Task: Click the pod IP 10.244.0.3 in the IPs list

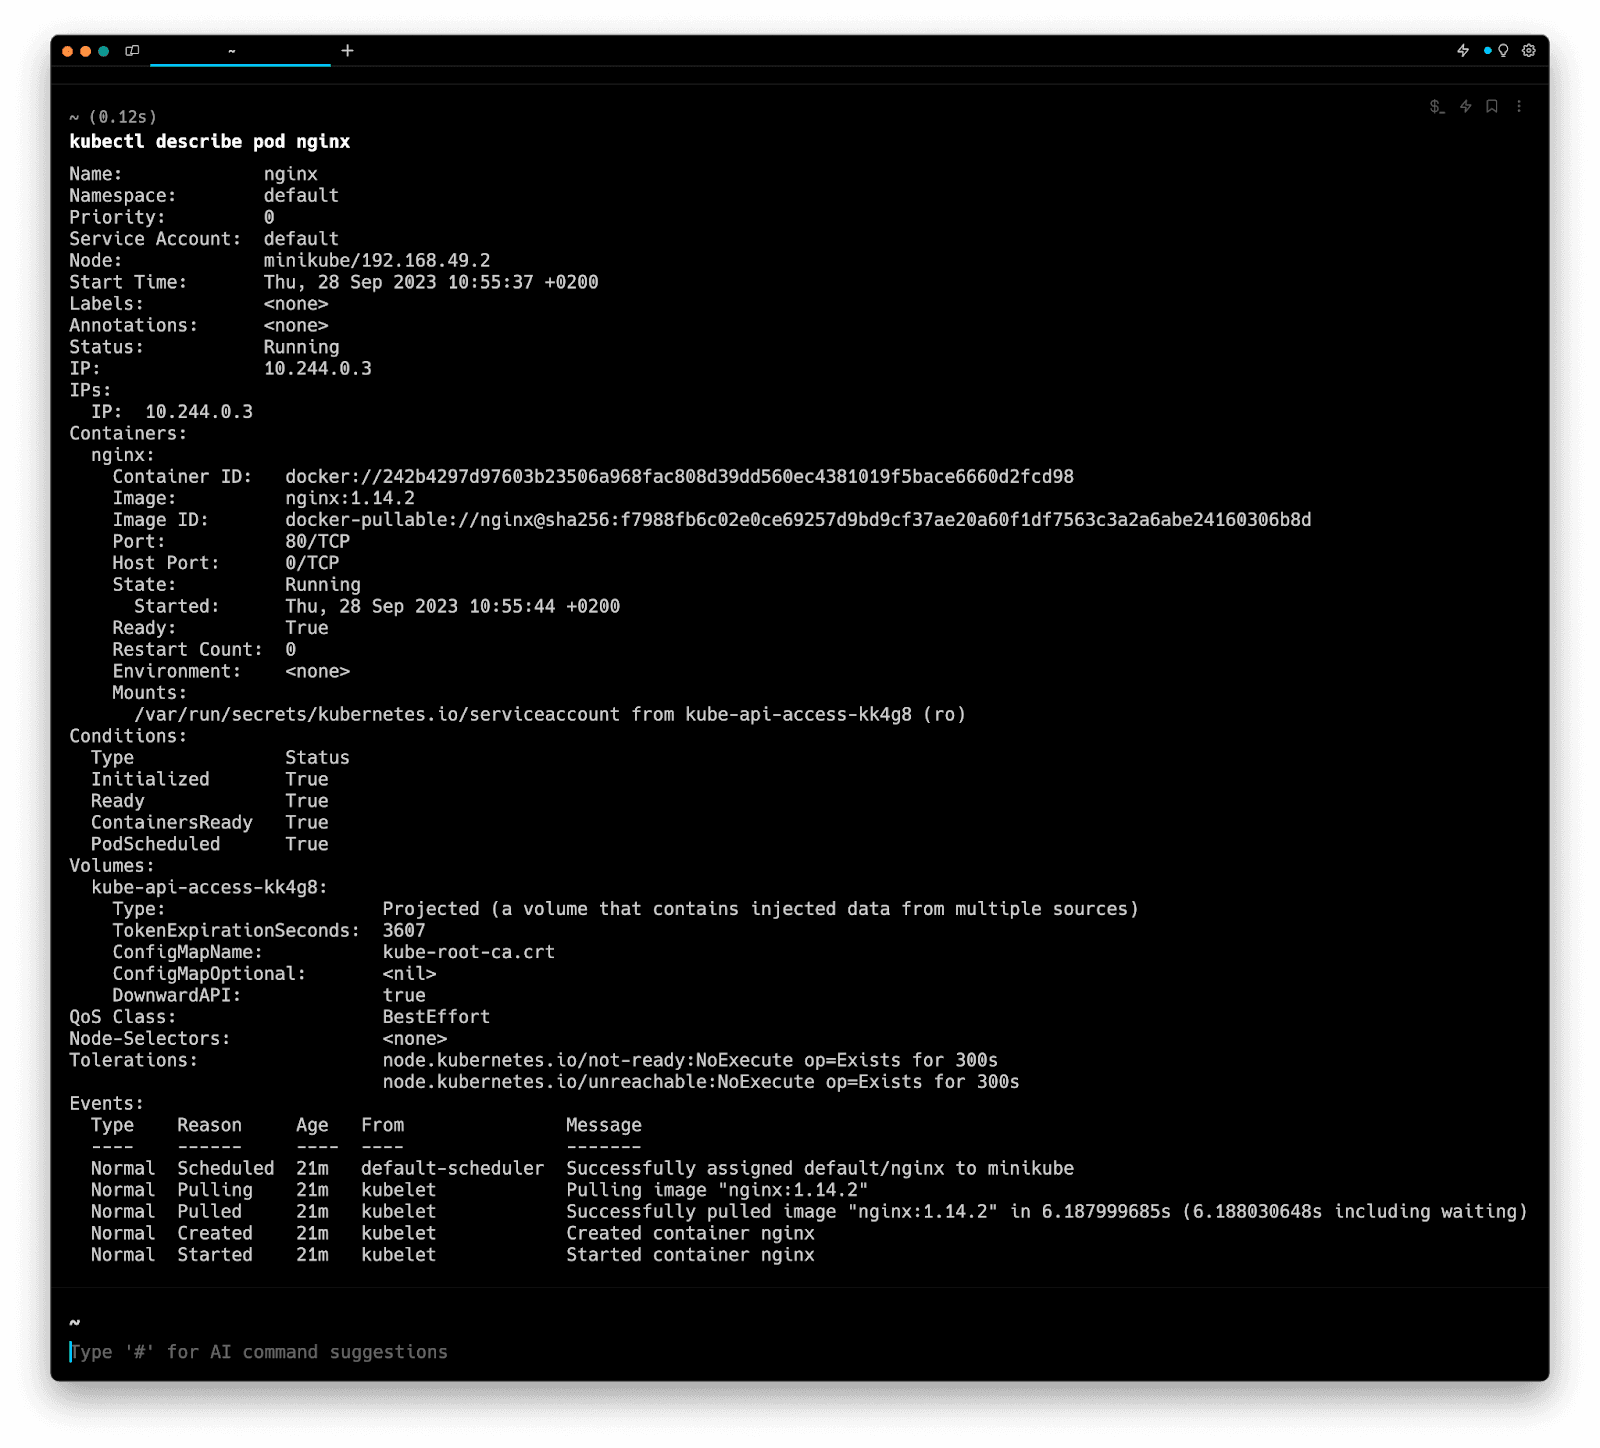Action: (198, 412)
